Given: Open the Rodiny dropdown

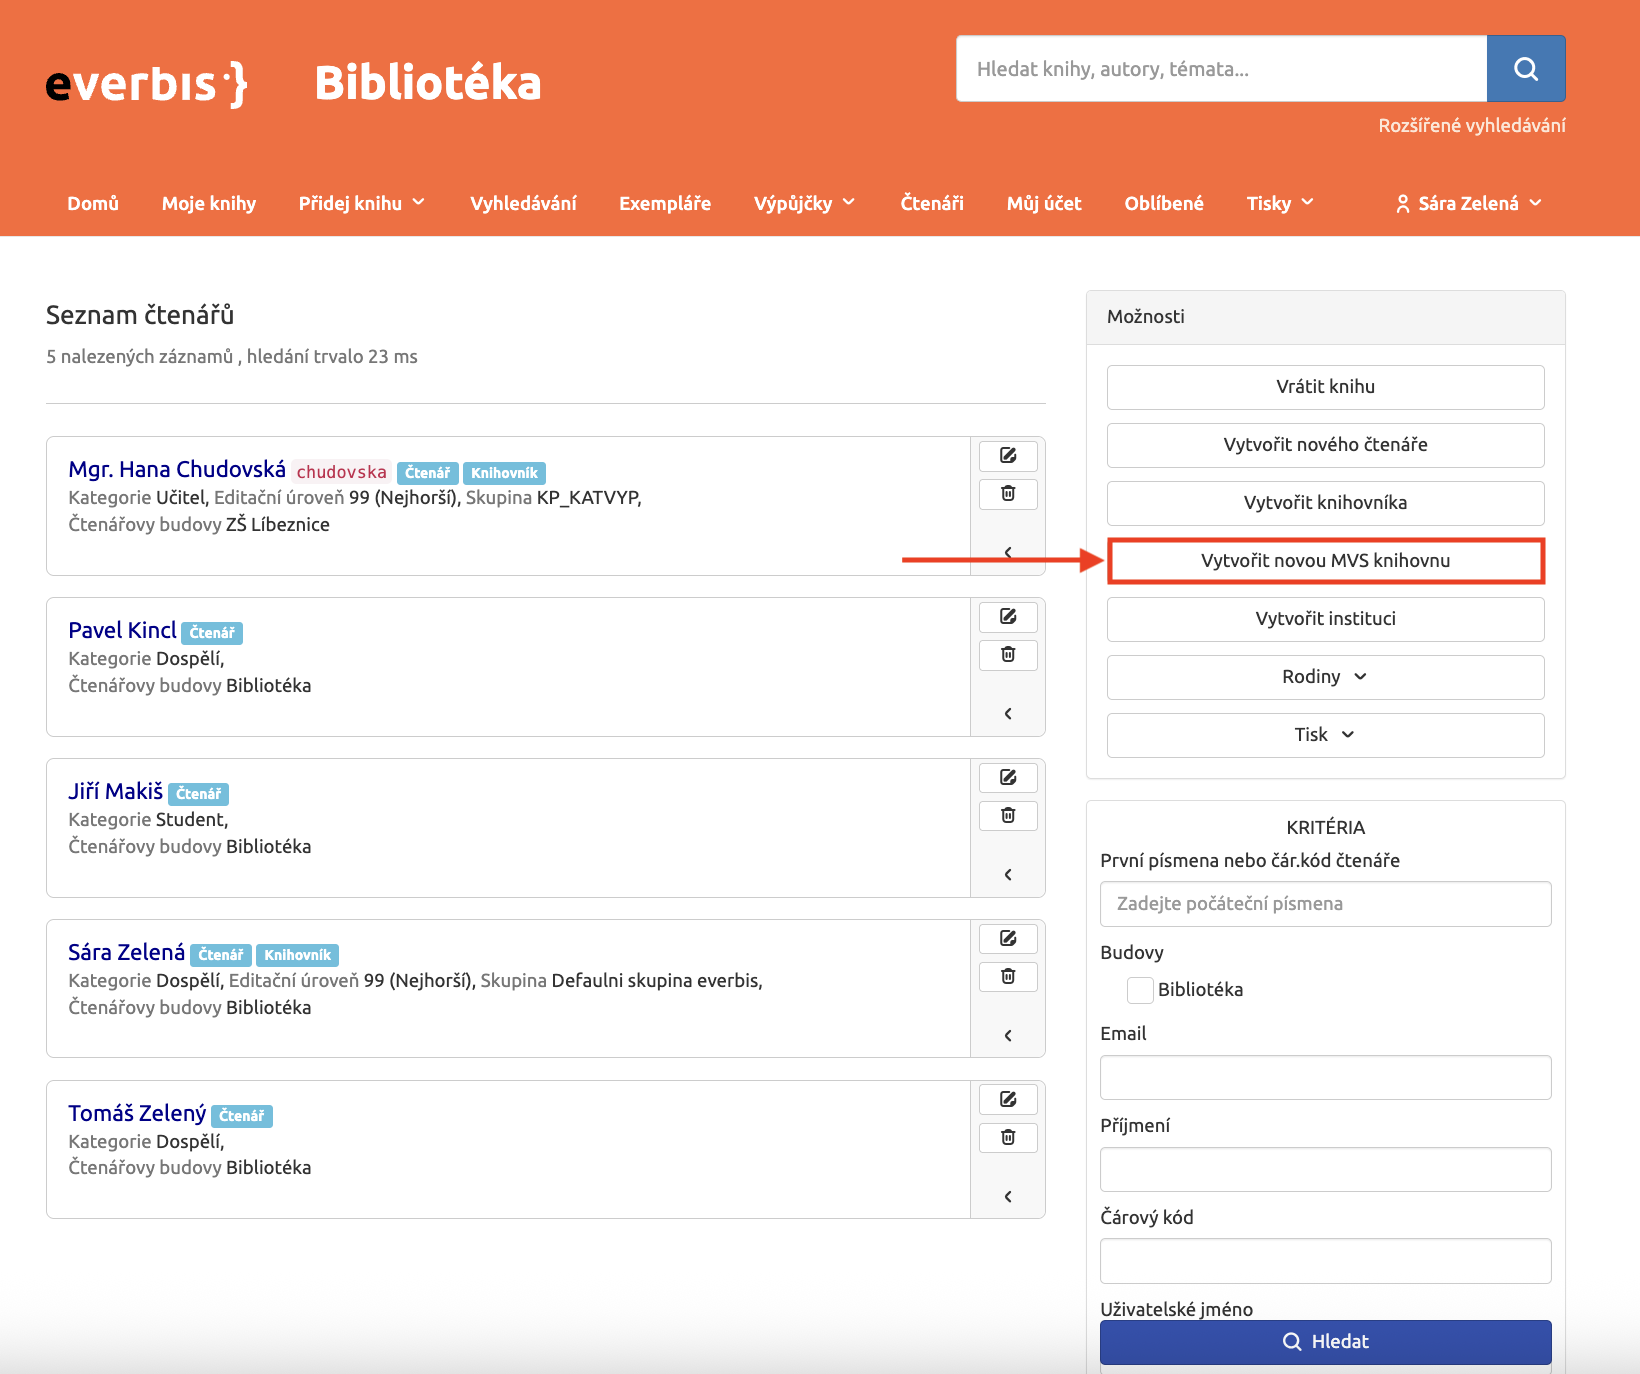Looking at the screenshot, I should tap(1325, 677).
